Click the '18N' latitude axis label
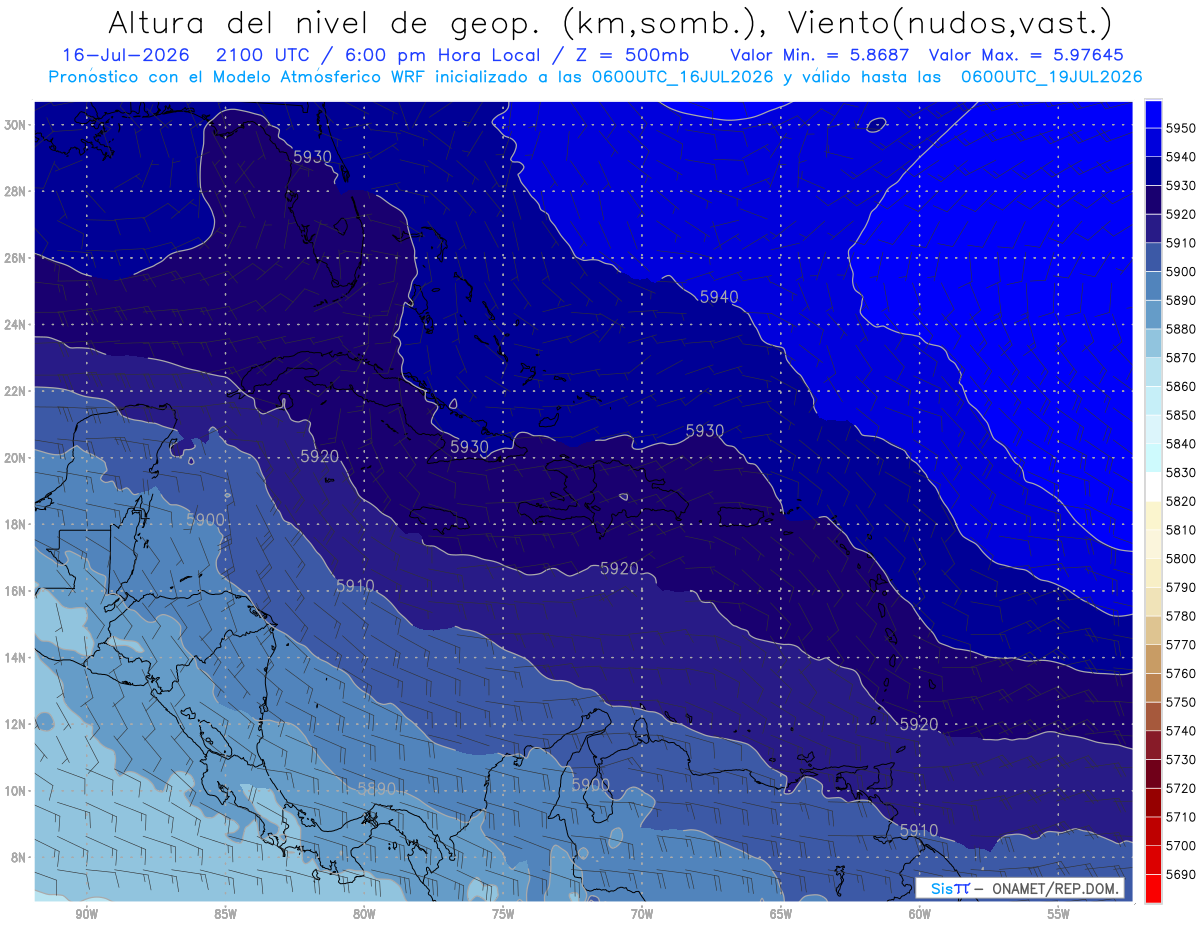Screen dimensions: 1200x927 click(15, 525)
